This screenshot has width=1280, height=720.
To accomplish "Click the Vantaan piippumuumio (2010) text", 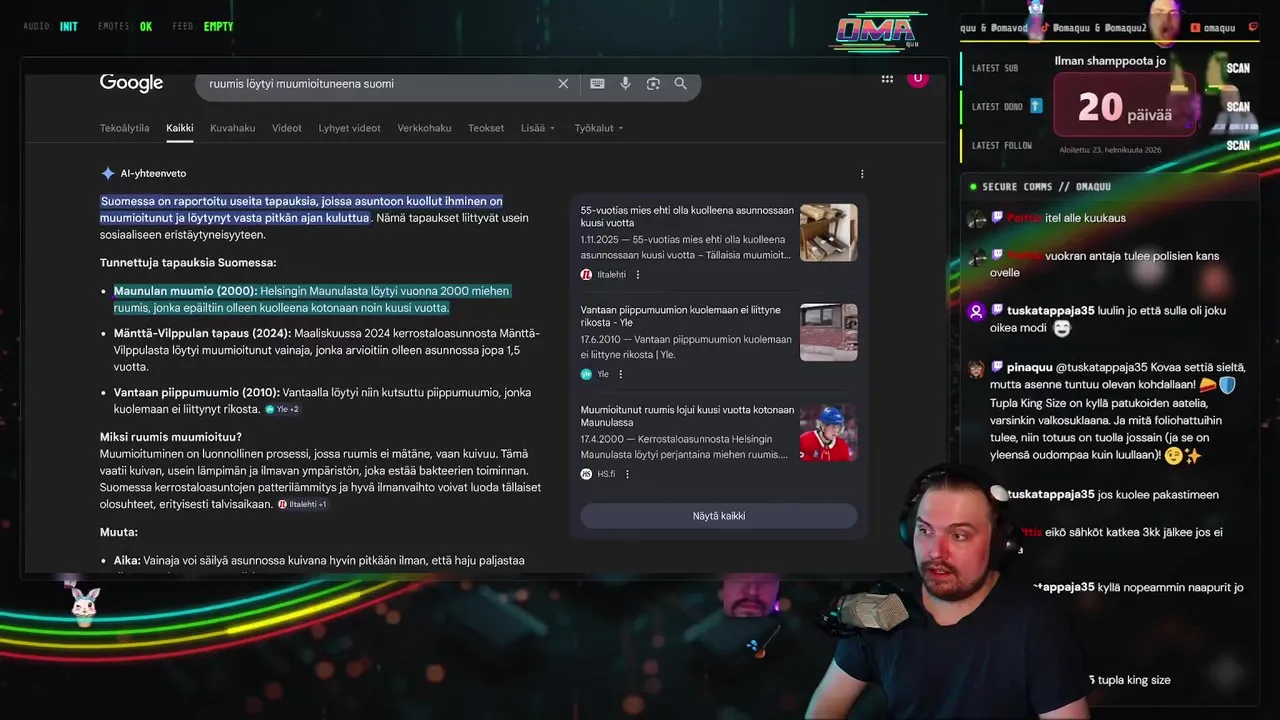I will tap(196, 392).
